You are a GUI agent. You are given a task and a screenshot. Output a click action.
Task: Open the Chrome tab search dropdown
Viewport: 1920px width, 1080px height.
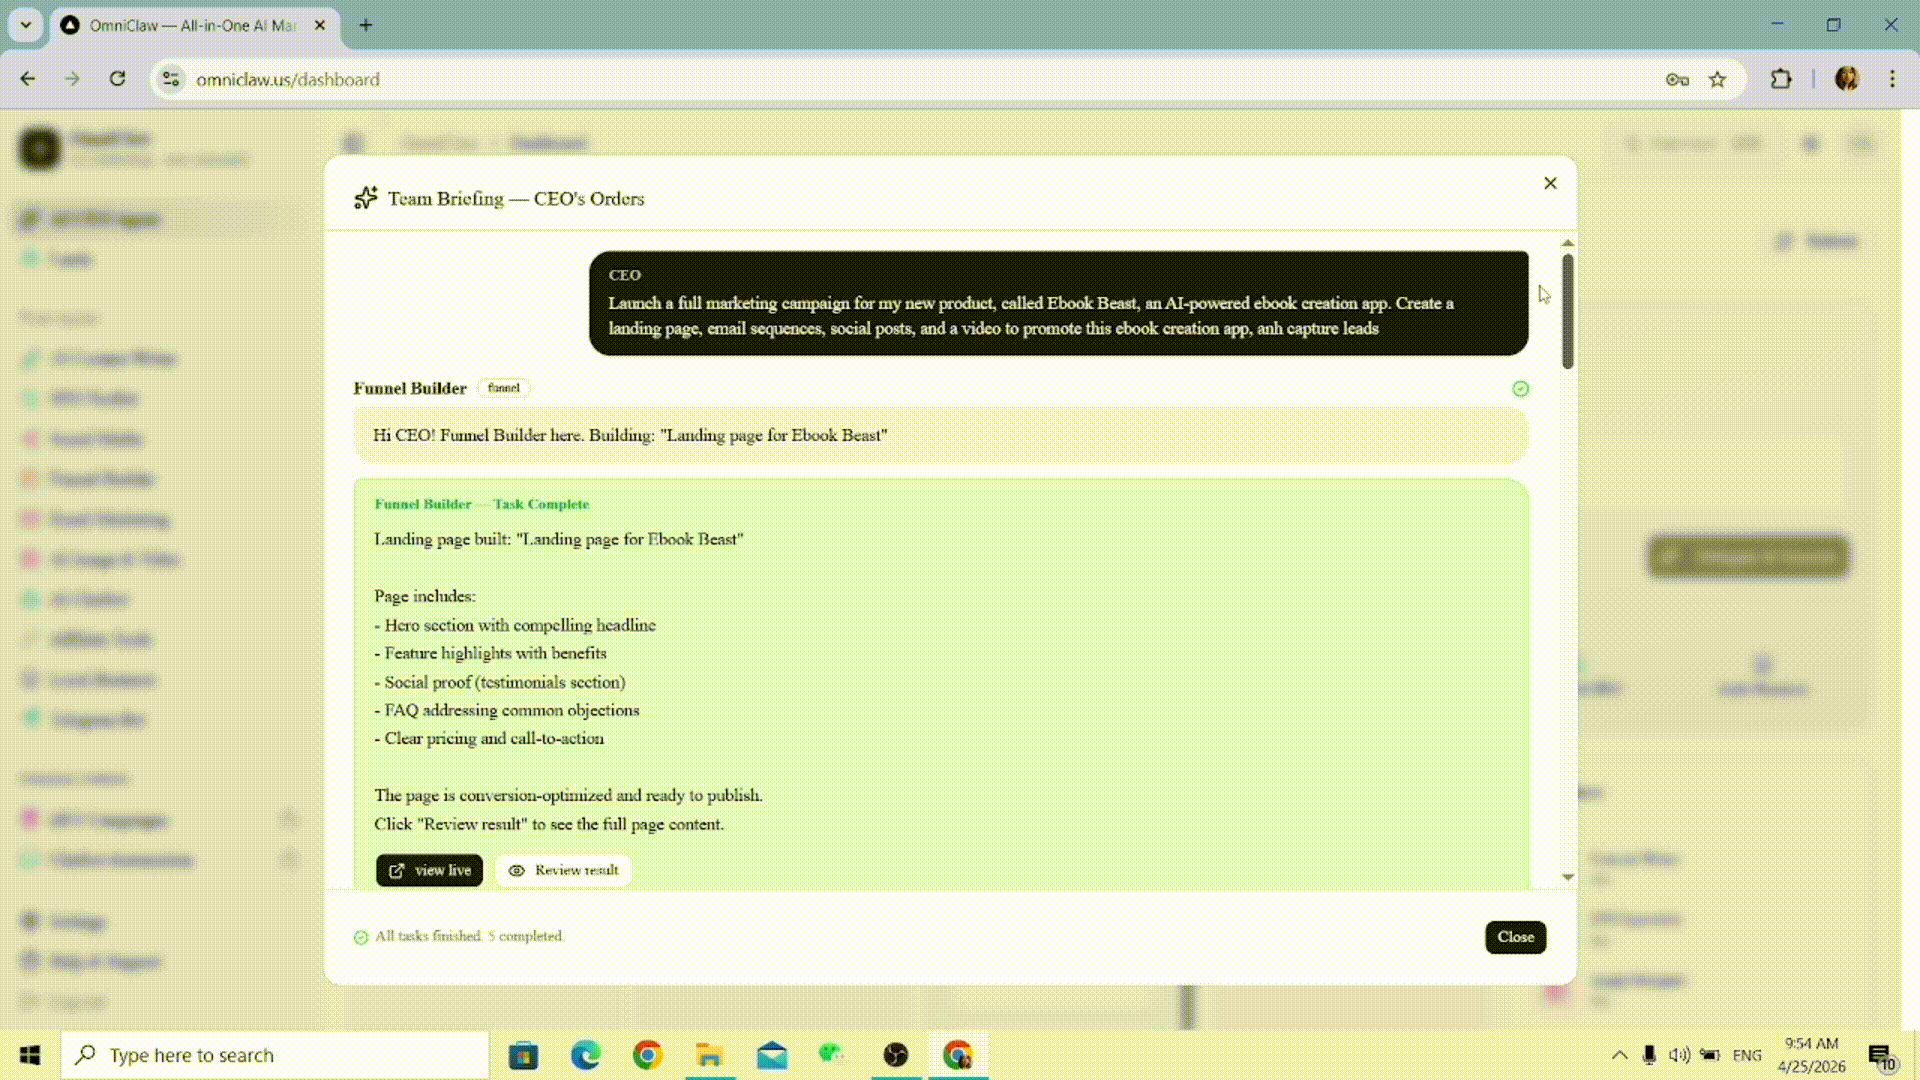(x=26, y=25)
